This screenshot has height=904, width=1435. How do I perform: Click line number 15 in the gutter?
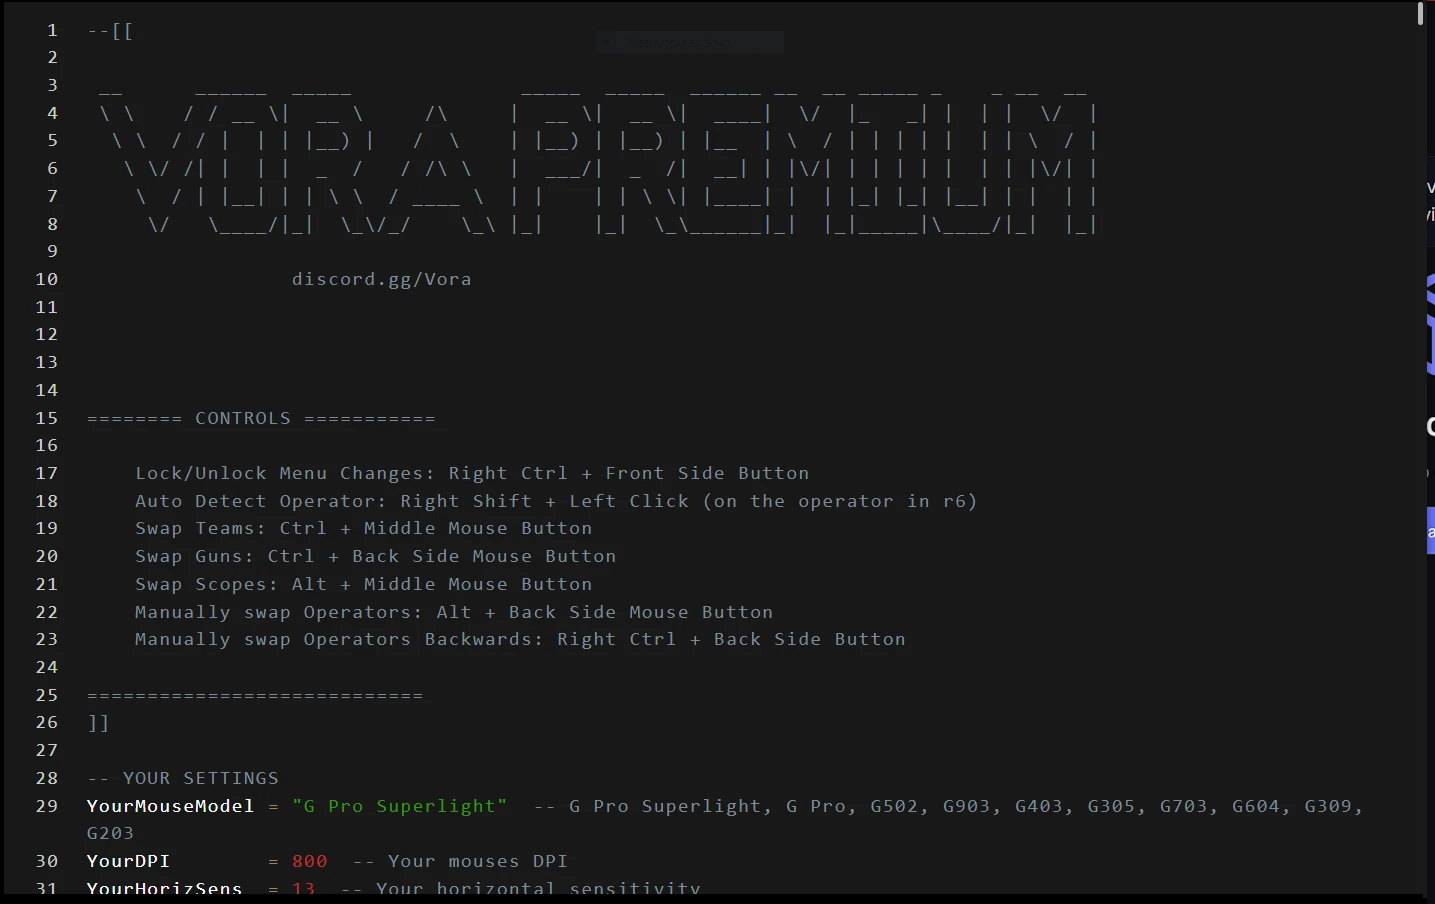click(x=47, y=418)
